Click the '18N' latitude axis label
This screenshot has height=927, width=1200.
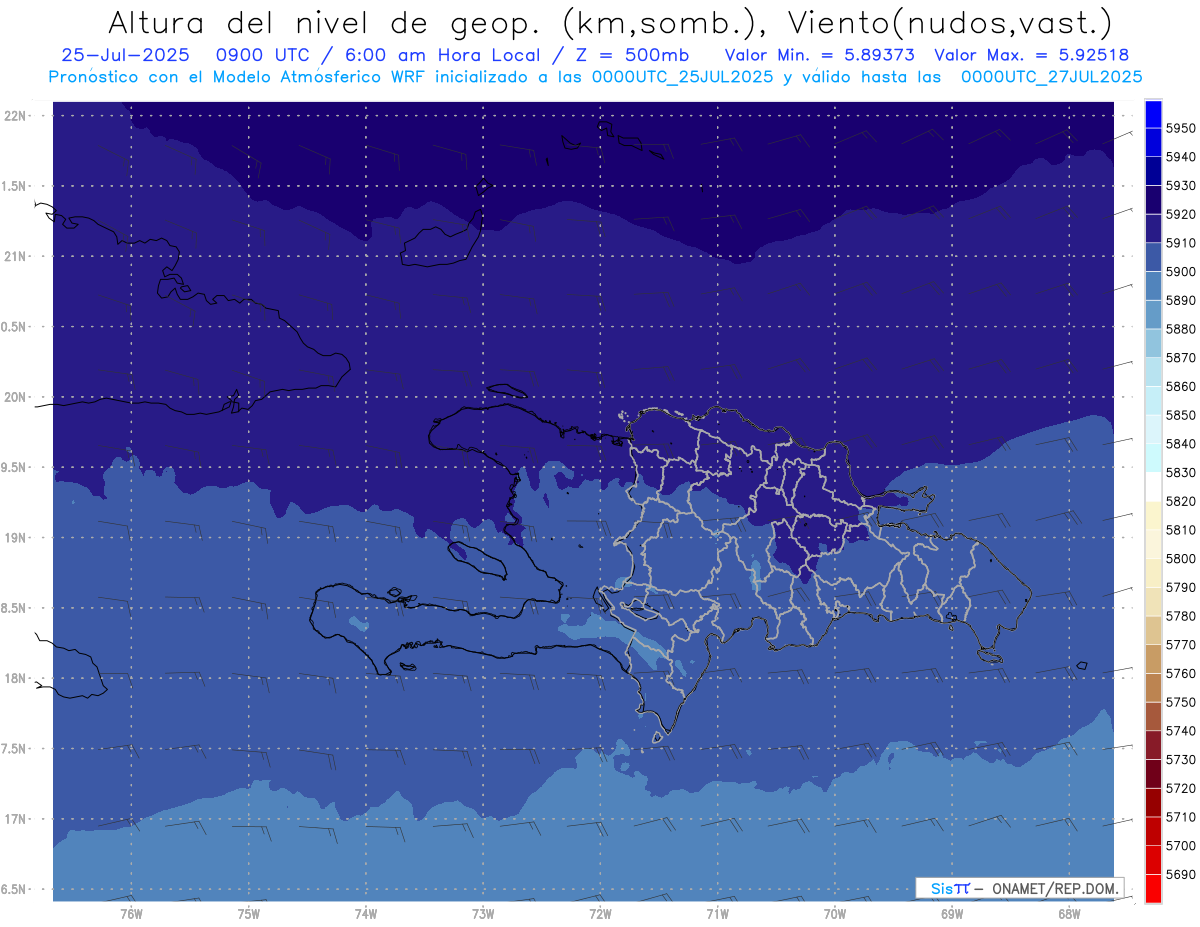[15, 678]
